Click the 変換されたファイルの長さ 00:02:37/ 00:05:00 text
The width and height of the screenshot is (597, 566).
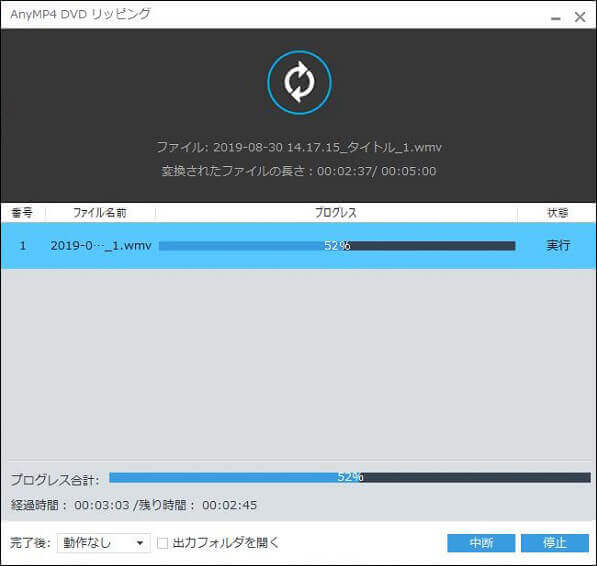299,171
